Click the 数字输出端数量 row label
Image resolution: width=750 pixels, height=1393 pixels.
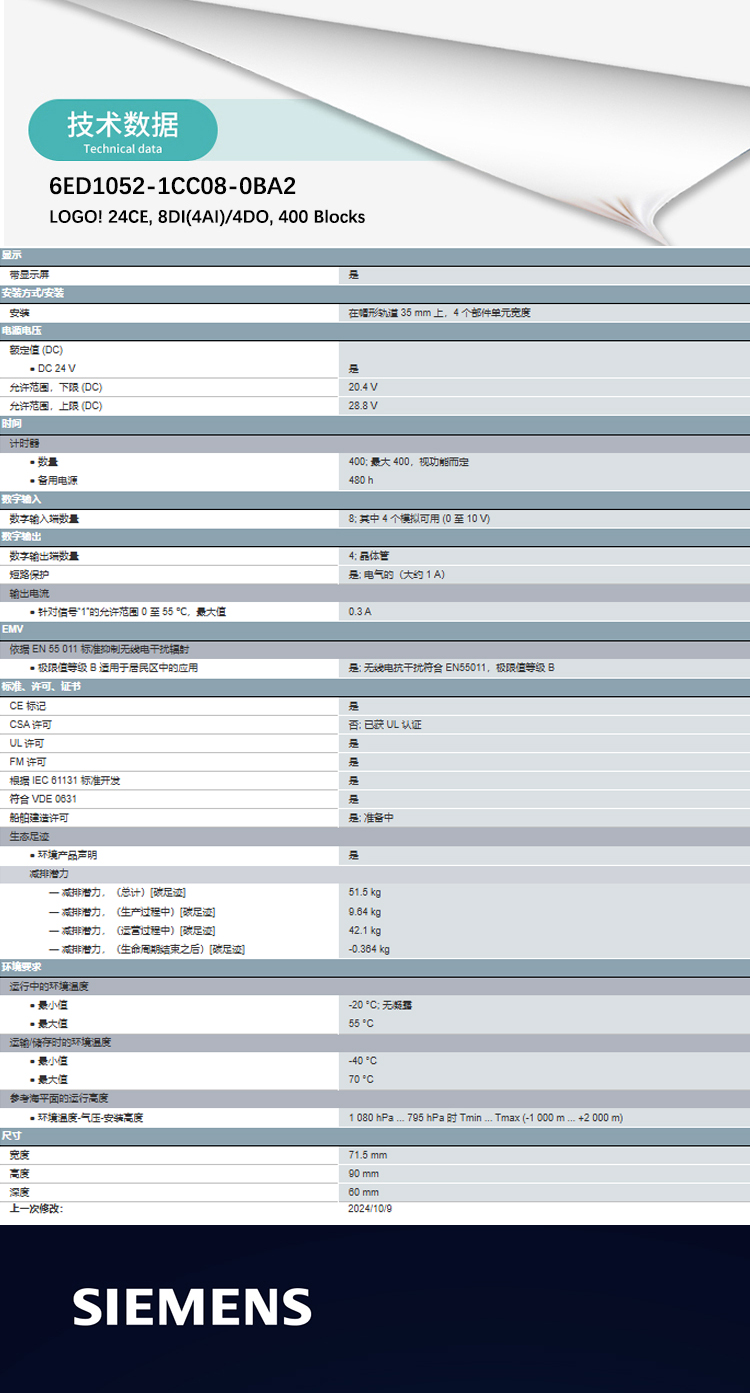click(44, 555)
